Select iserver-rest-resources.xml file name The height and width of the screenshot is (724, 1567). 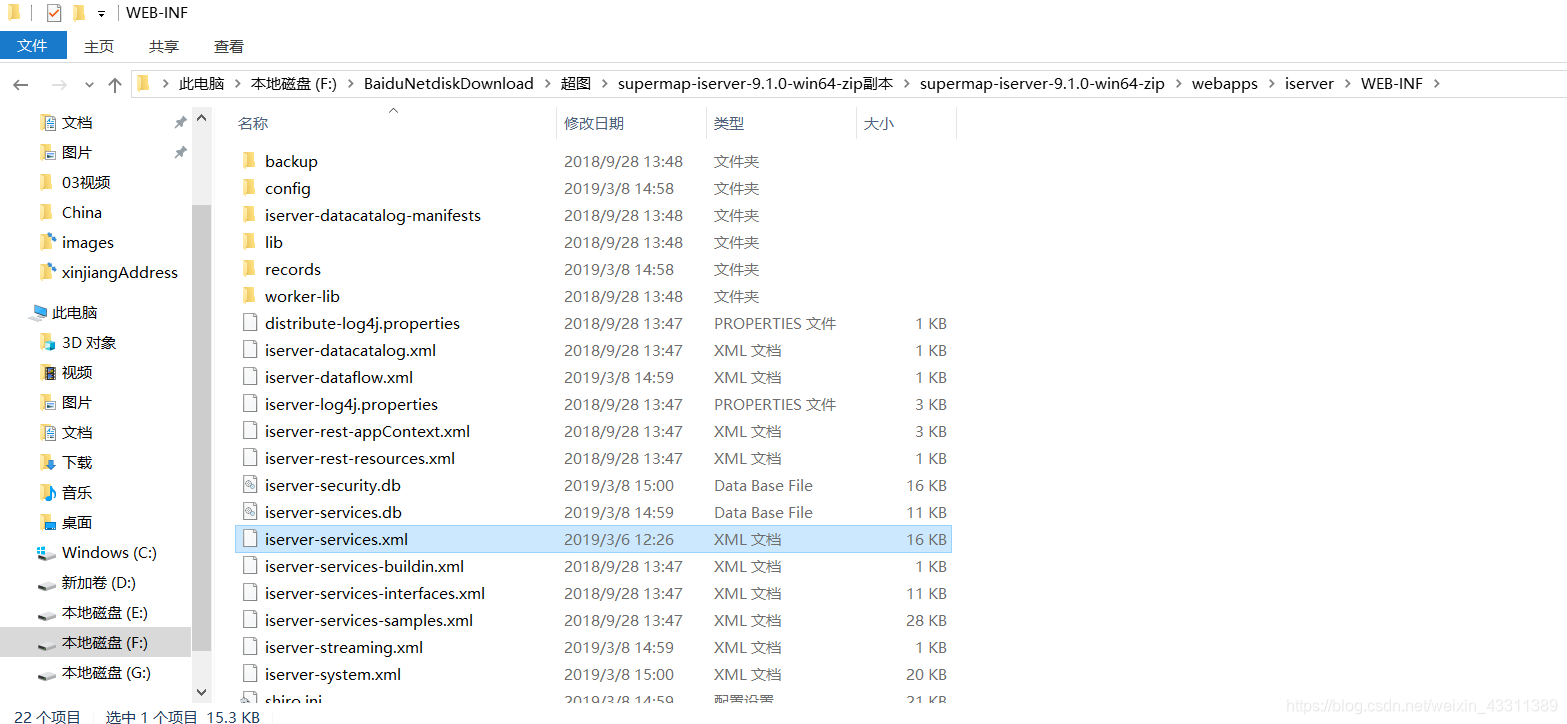(x=360, y=458)
